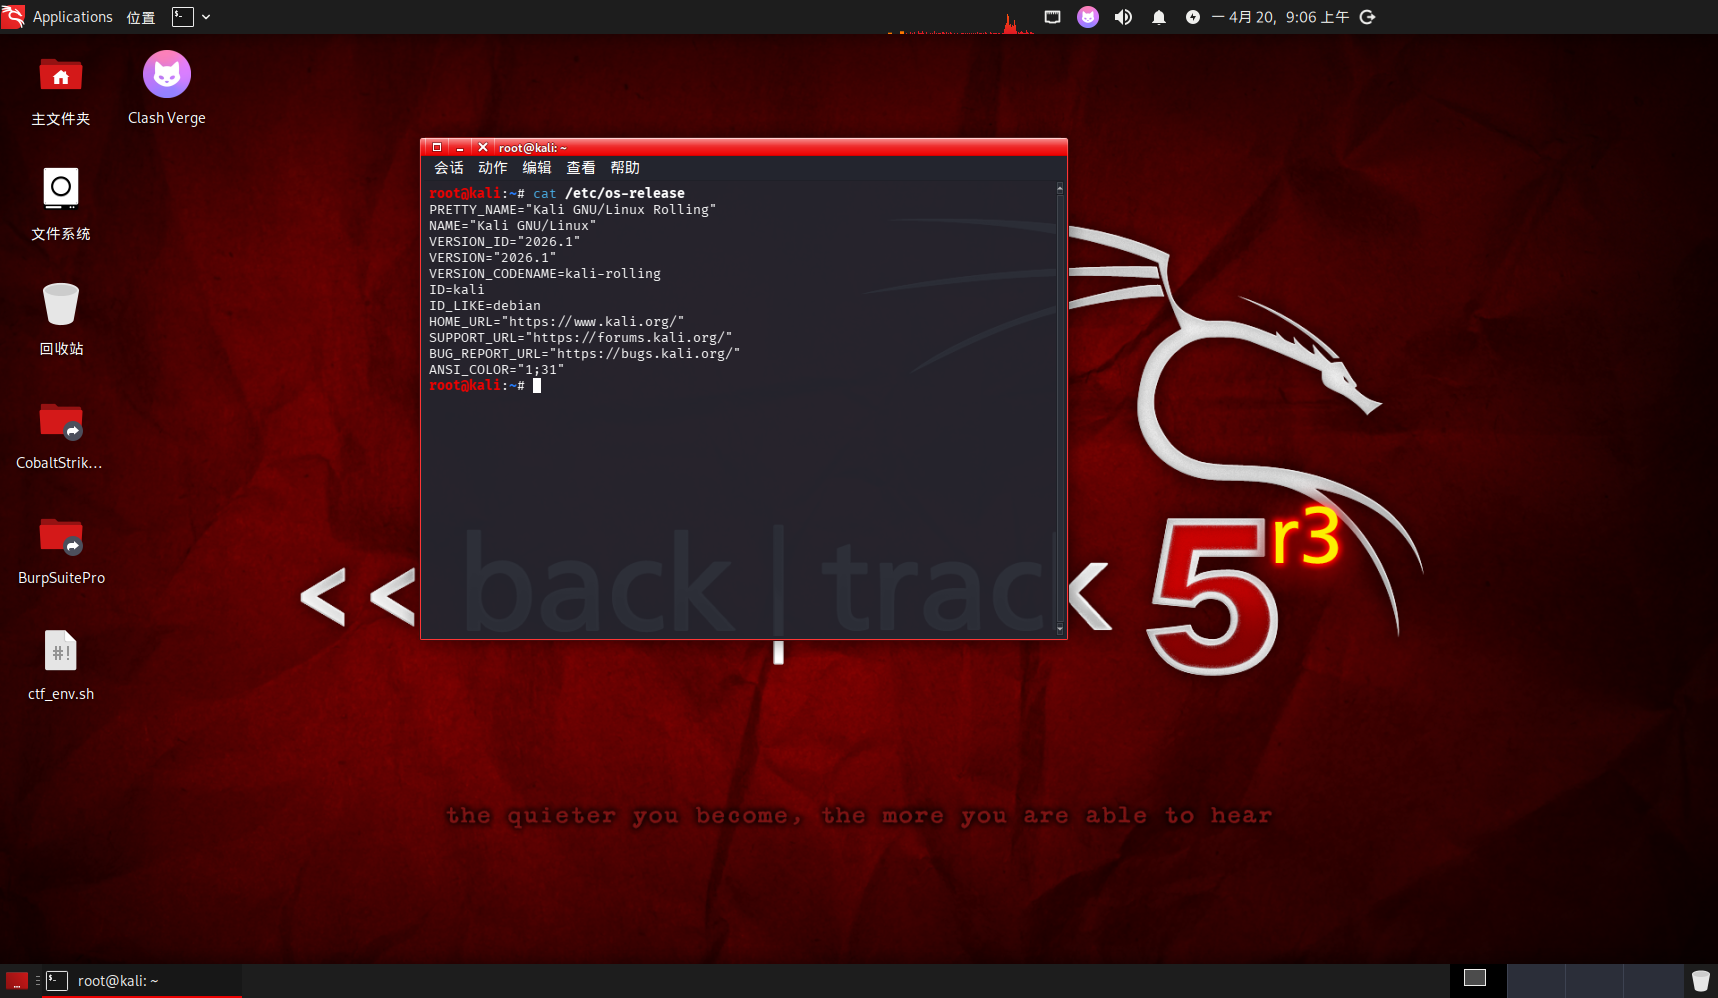The width and height of the screenshot is (1718, 998).
Task: Click the log out session icon
Action: click(1368, 17)
